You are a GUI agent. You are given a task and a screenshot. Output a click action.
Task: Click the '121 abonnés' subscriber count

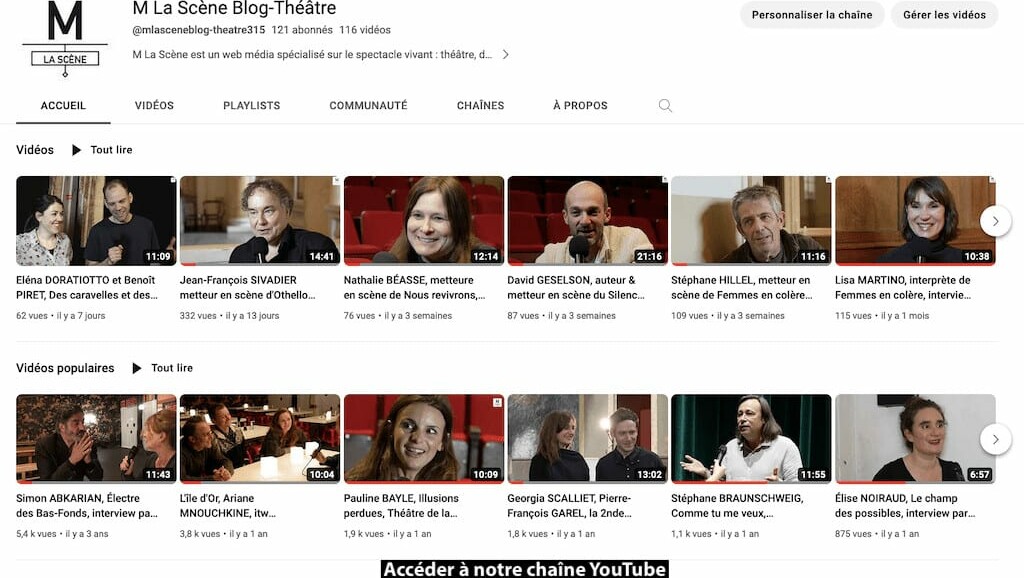(x=302, y=30)
